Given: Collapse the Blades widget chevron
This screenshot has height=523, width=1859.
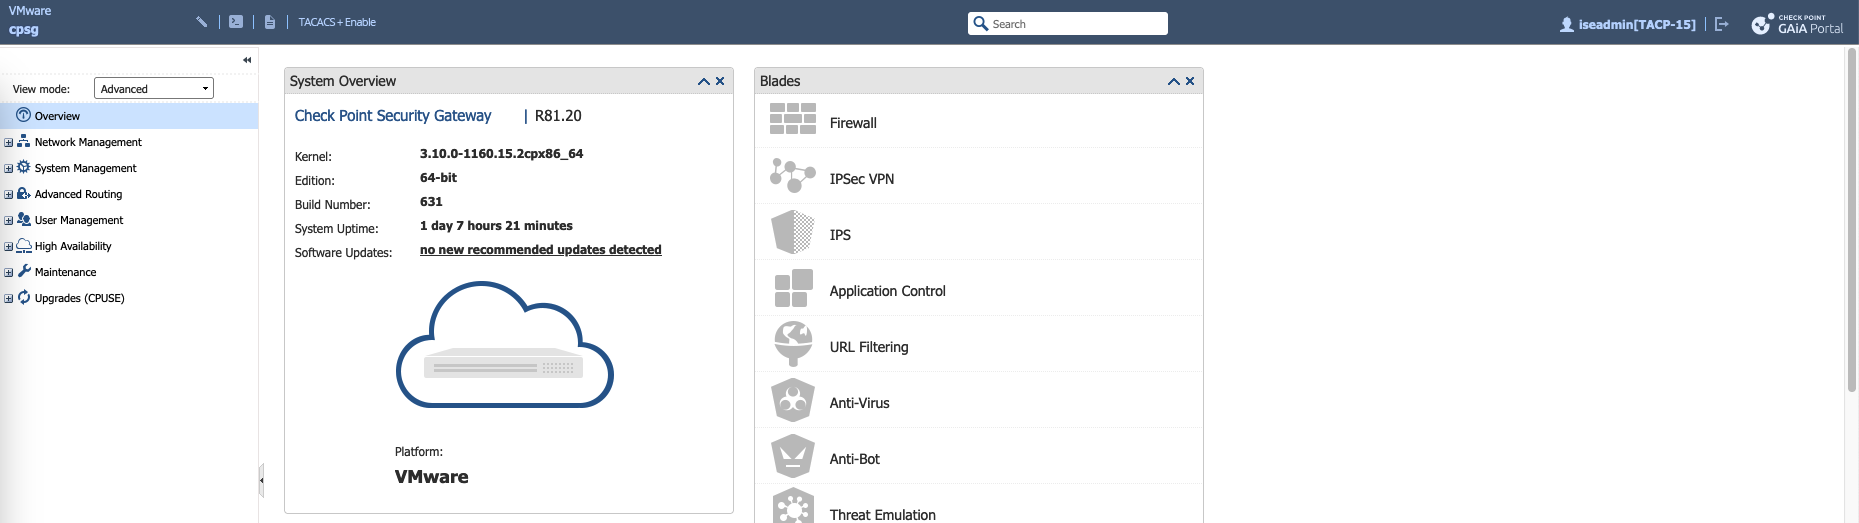Looking at the screenshot, I should click(1173, 82).
